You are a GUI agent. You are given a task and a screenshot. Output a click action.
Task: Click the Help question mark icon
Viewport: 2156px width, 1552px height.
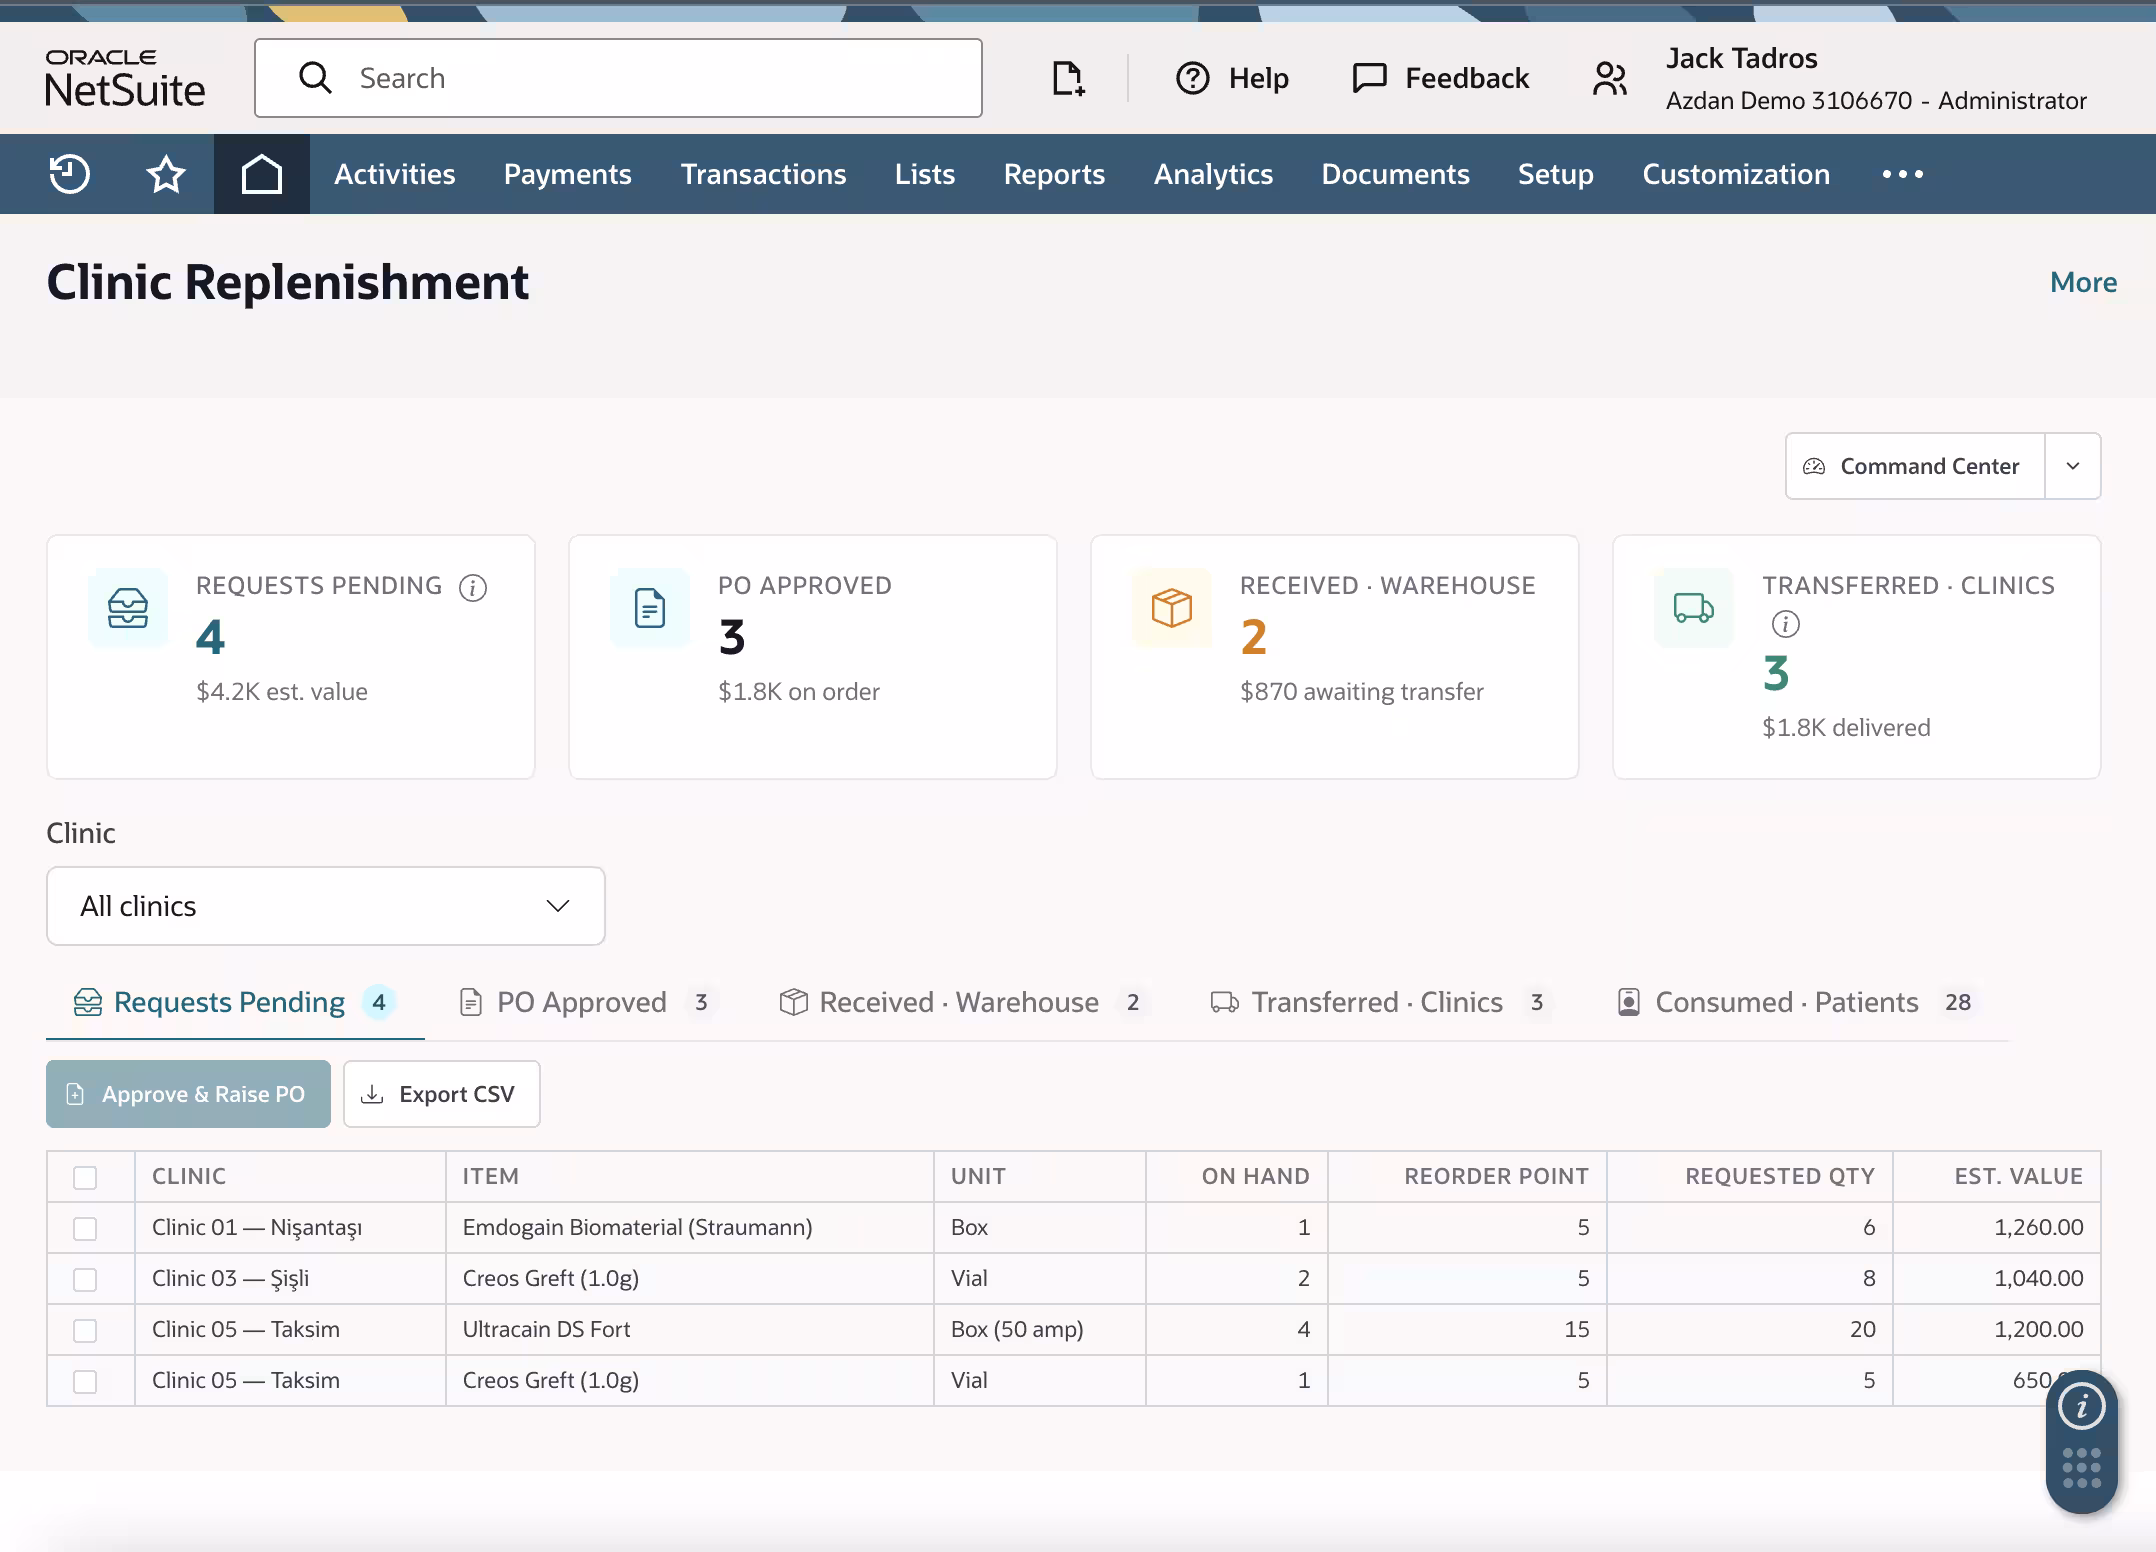[1193, 78]
